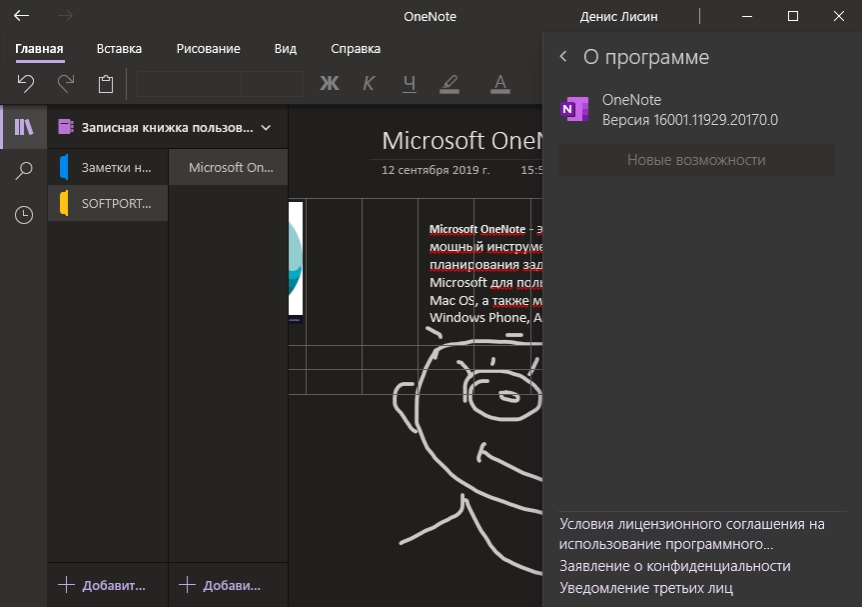This screenshot has width=862, height=607.
Task: Open the clipboard paste icon
Action: pos(106,84)
